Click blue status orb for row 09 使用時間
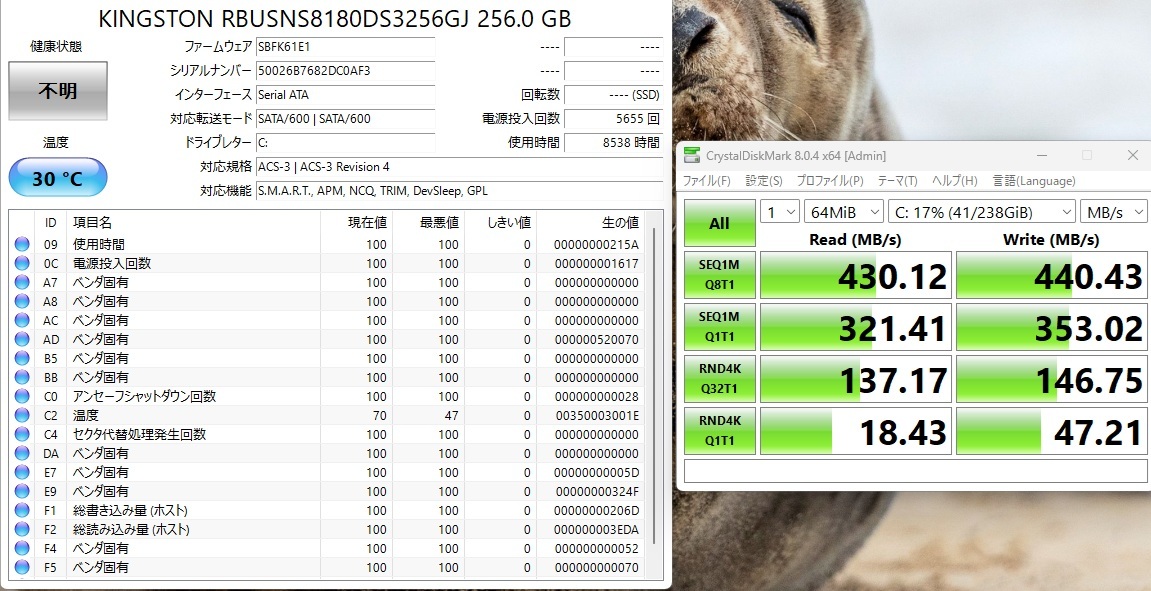Image resolution: width=1151 pixels, height=591 pixels. tap(21, 244)
